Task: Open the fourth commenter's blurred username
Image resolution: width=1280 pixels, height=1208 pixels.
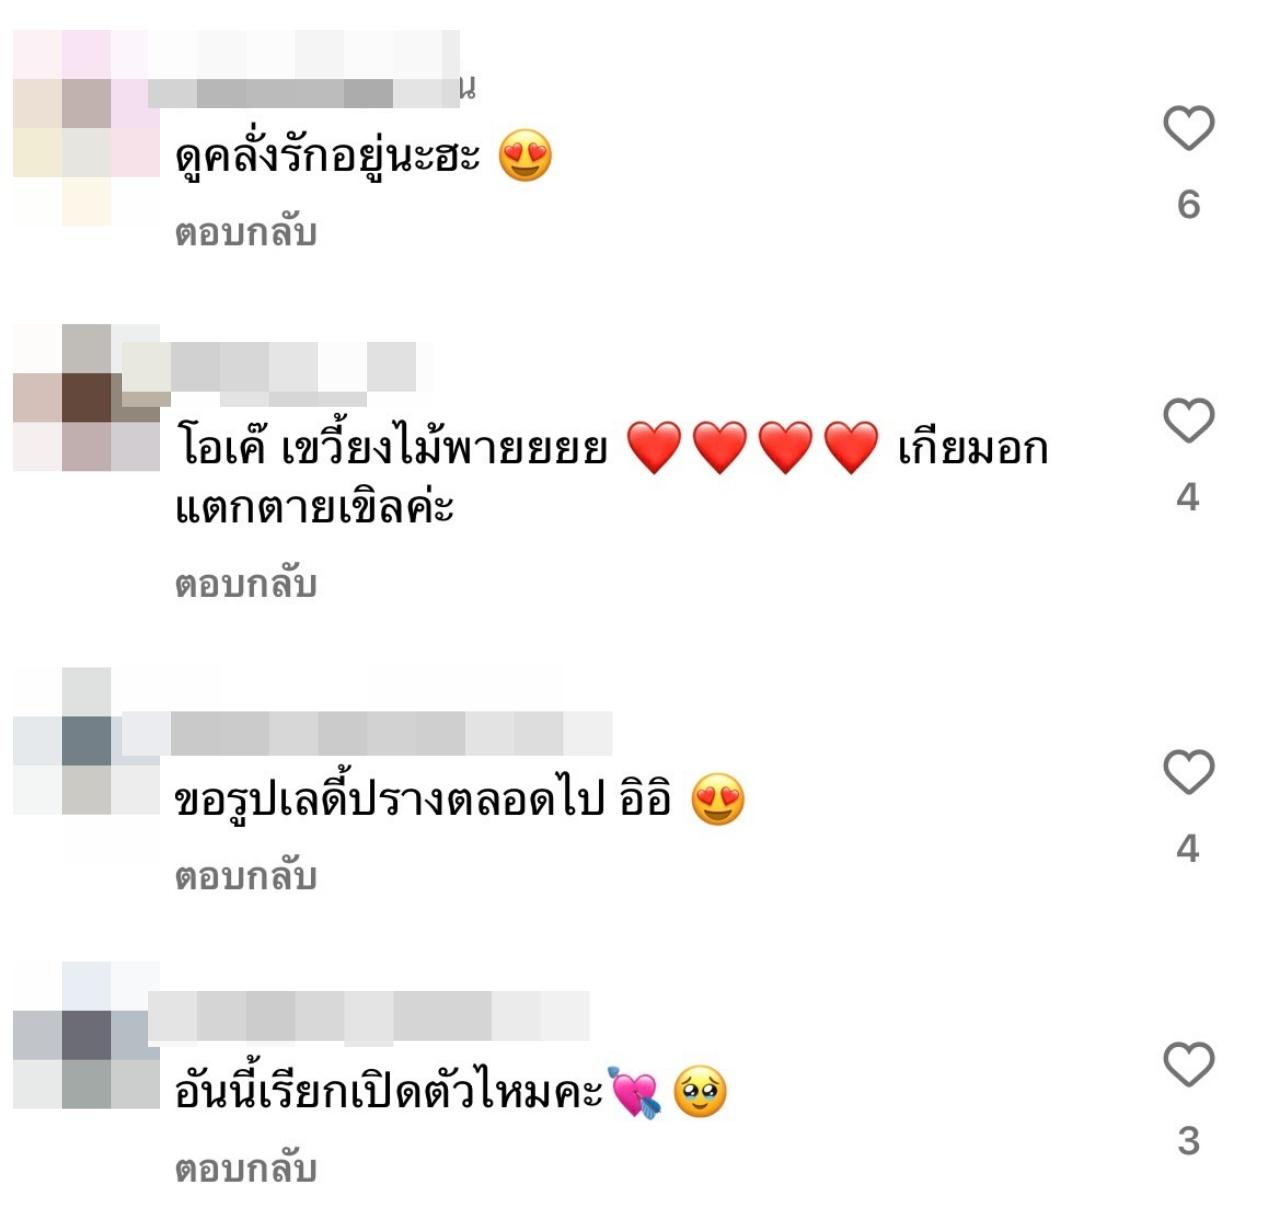Action: (x=369, y=1016)
